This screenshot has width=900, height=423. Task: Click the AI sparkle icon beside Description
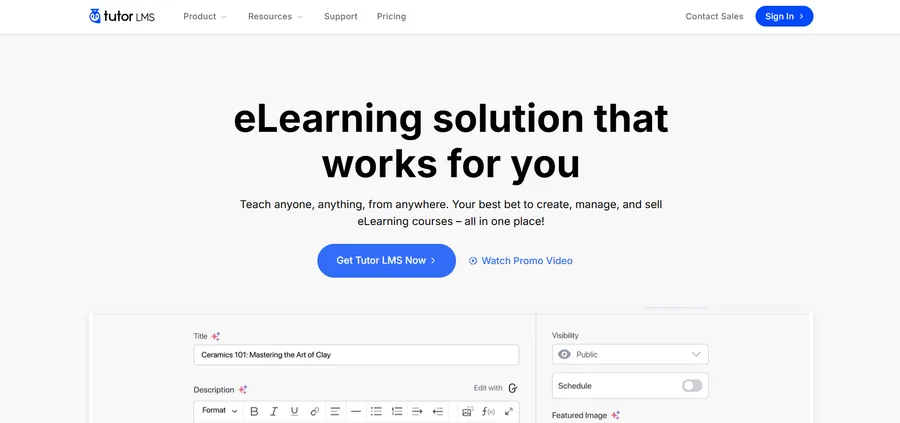coord(243,390)
